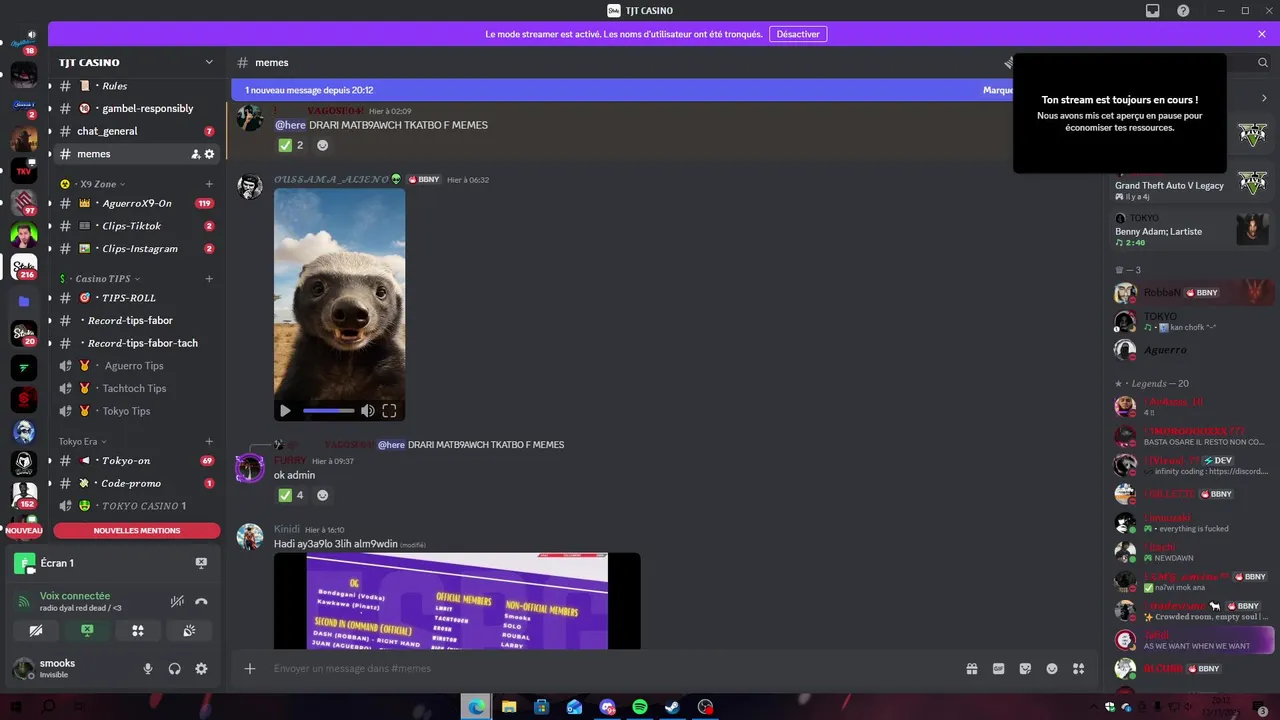Click the plus attachment button in message bar
Image resolution: width=1280 pixels, height=720 pixels.
click(250, 669)
